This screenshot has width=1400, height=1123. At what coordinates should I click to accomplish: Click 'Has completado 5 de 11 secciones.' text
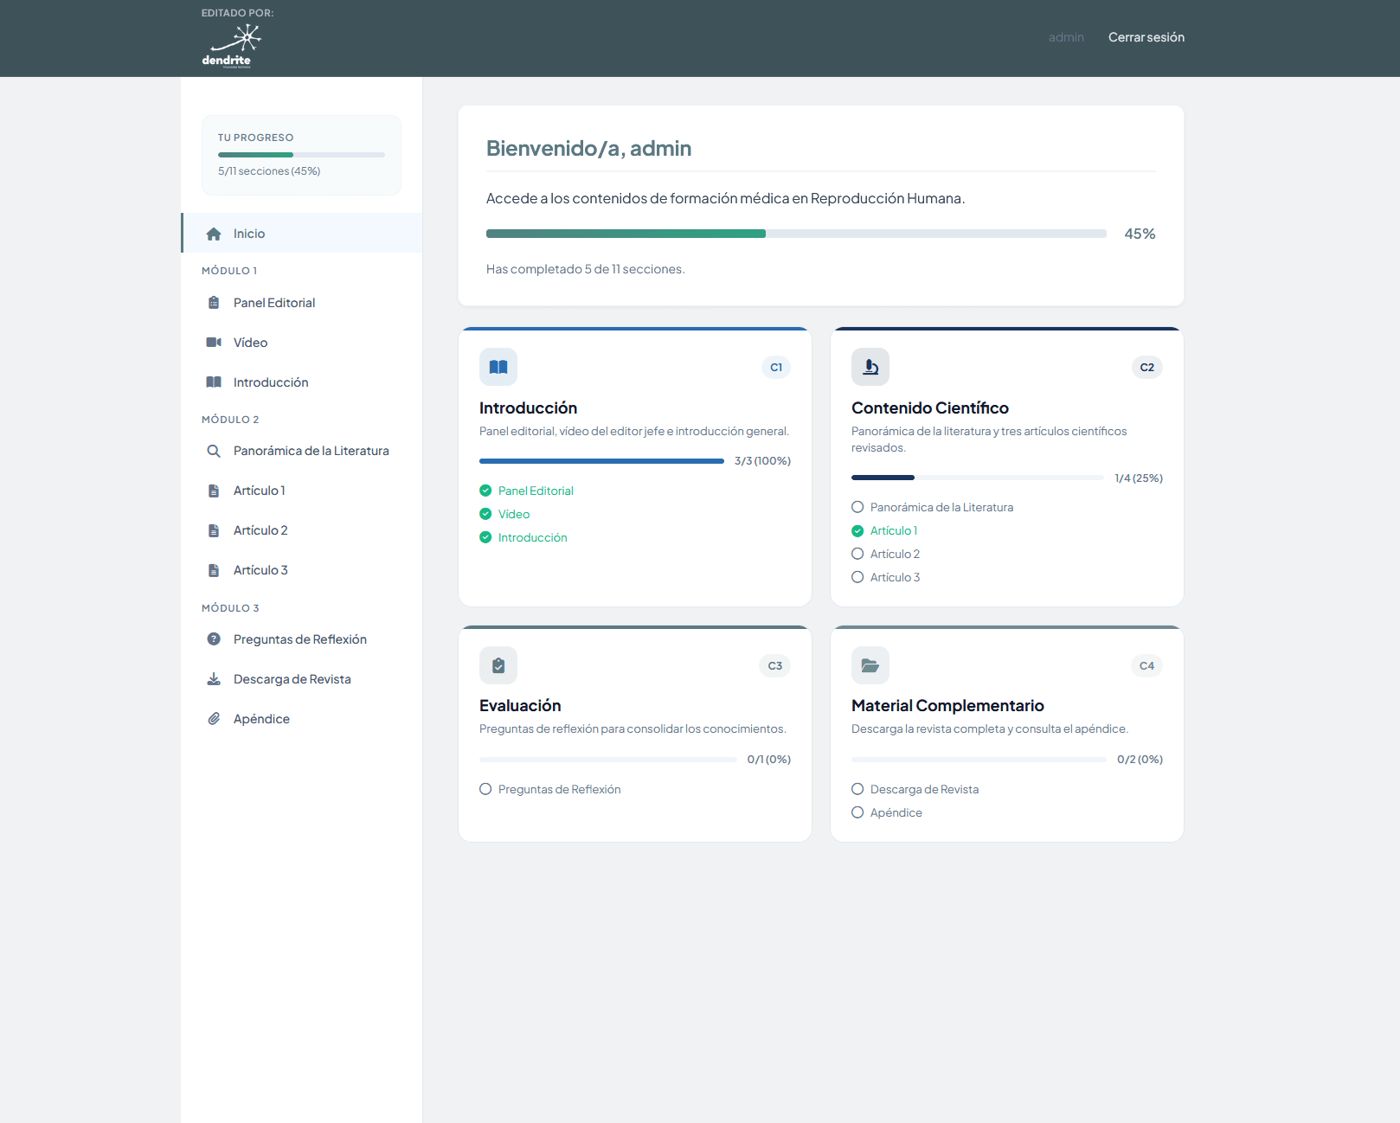click(x=585, y=269)
